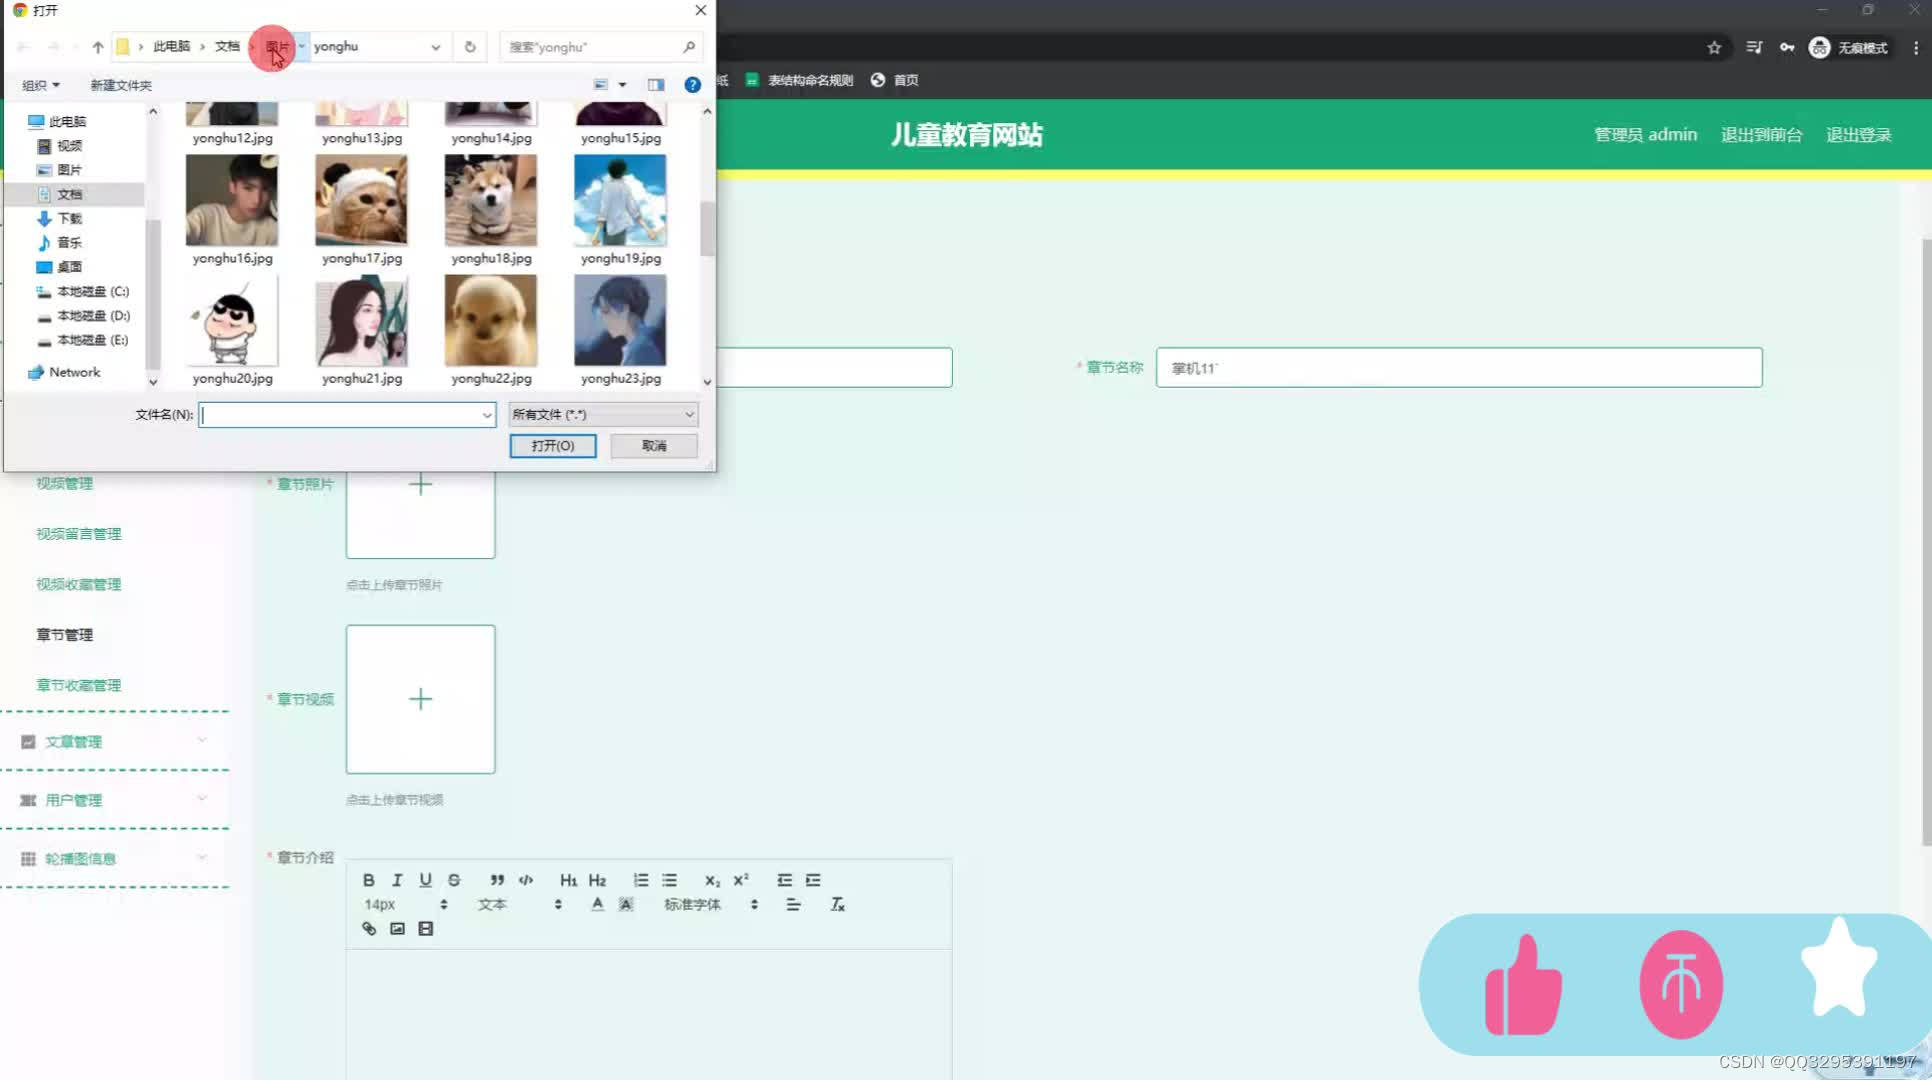Open the text alignment options

pos(793,904)
